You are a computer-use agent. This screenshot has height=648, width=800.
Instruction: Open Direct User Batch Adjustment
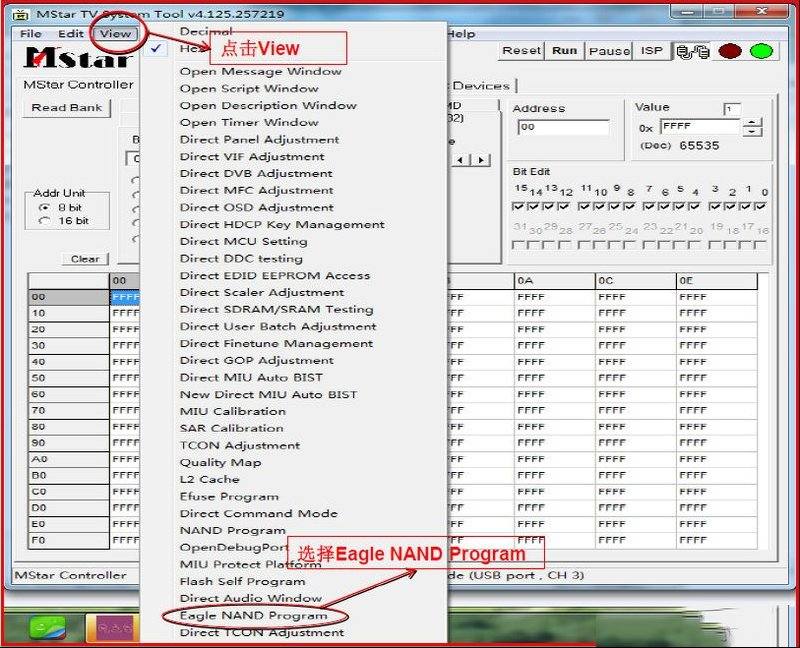(x=278, y=327)
